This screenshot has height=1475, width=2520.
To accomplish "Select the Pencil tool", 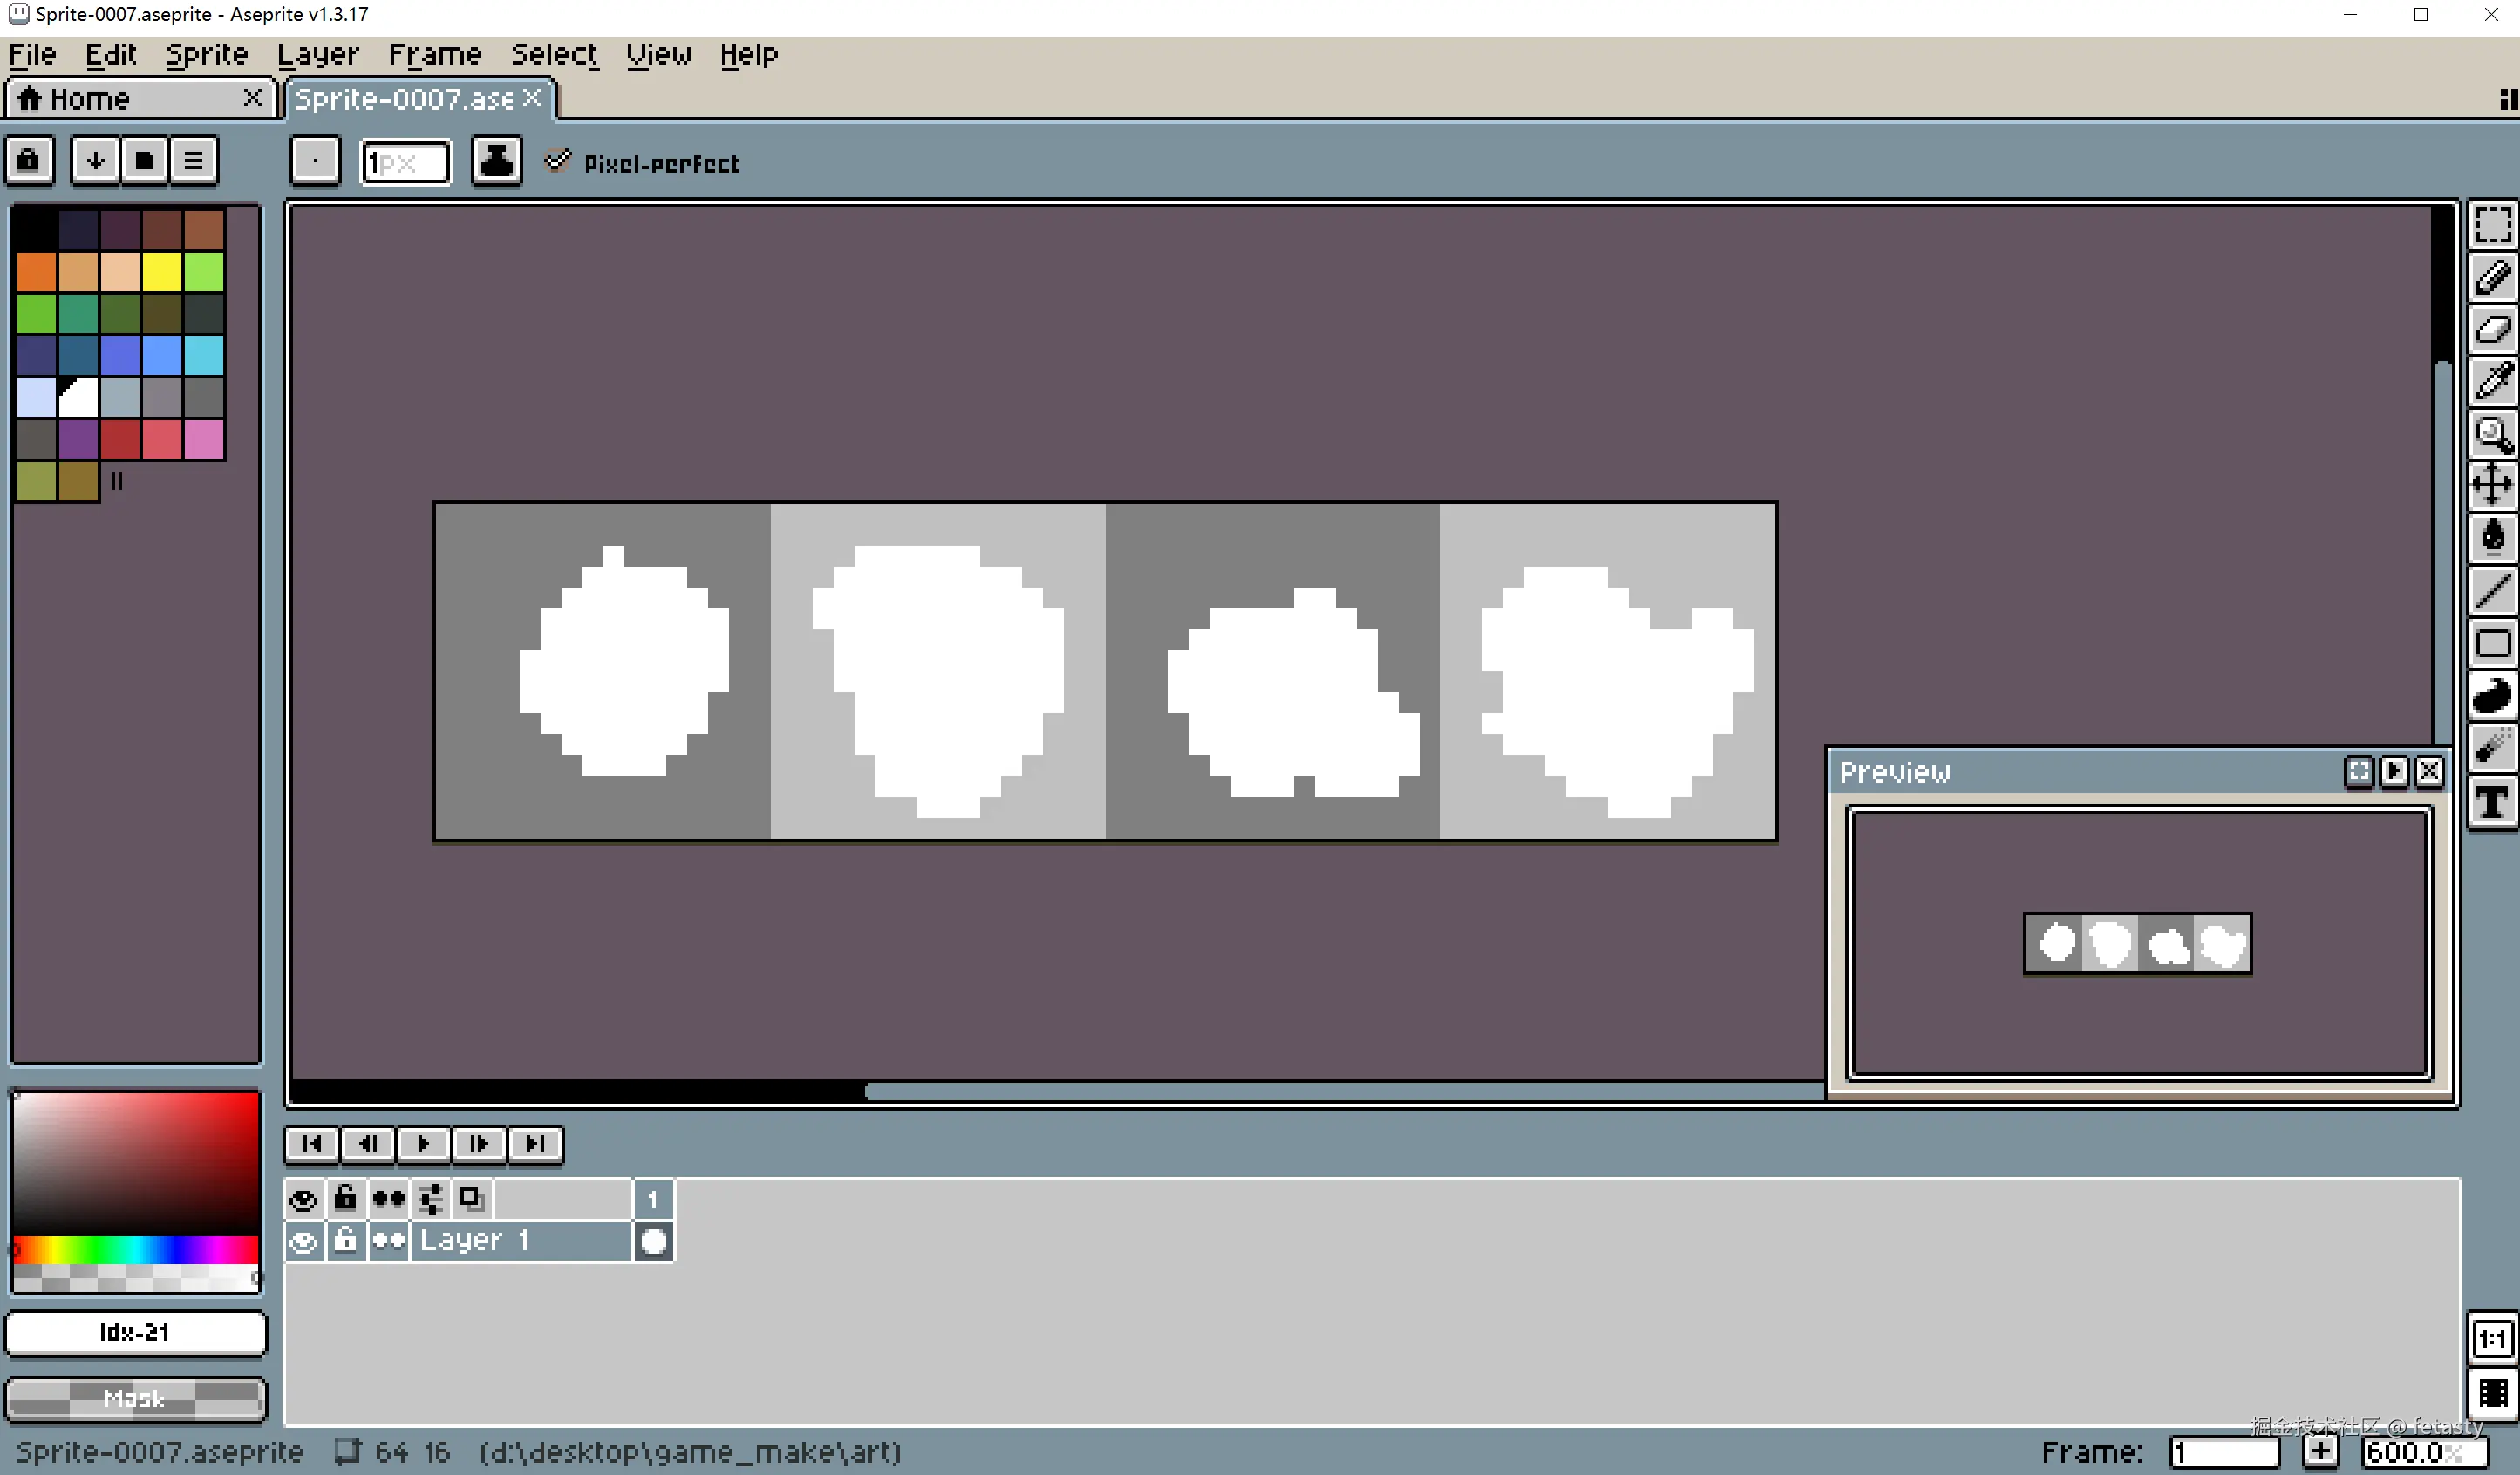I will tap(2492, 278).
